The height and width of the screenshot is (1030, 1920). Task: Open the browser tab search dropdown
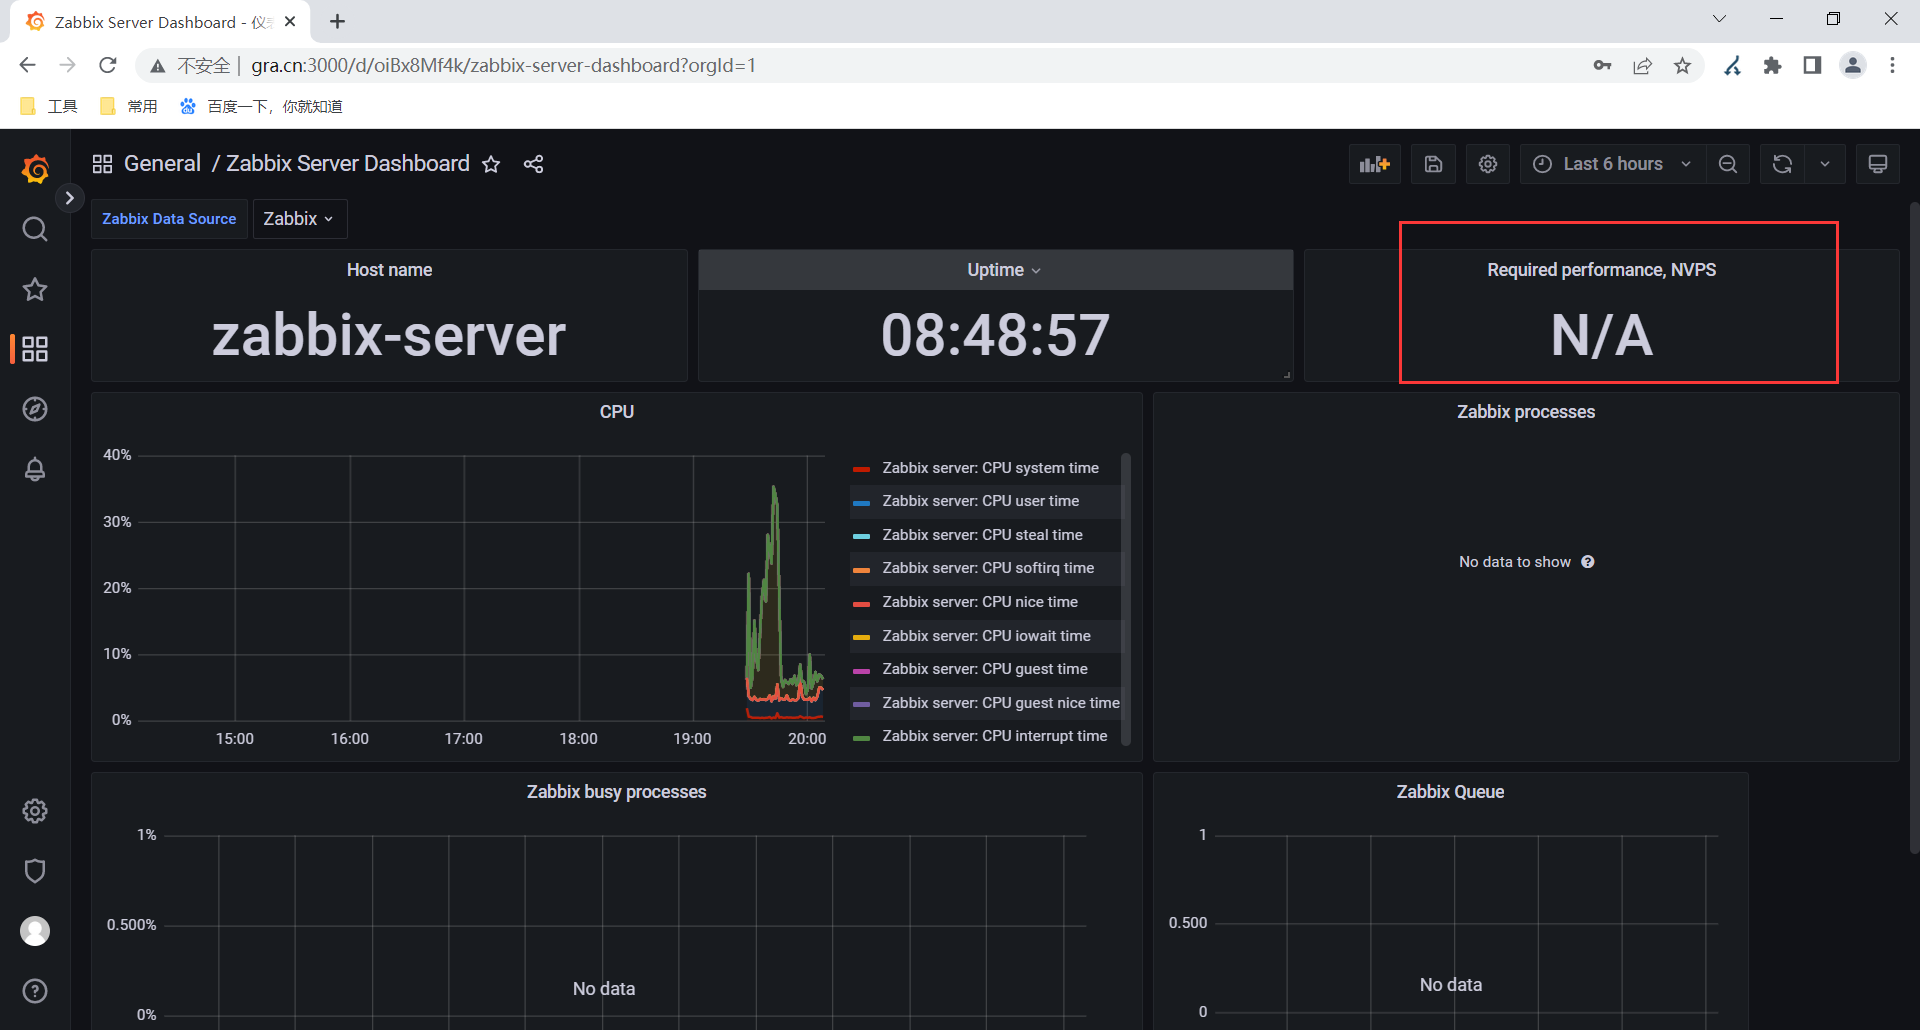pyautogui.click(x=1719, y=19)
